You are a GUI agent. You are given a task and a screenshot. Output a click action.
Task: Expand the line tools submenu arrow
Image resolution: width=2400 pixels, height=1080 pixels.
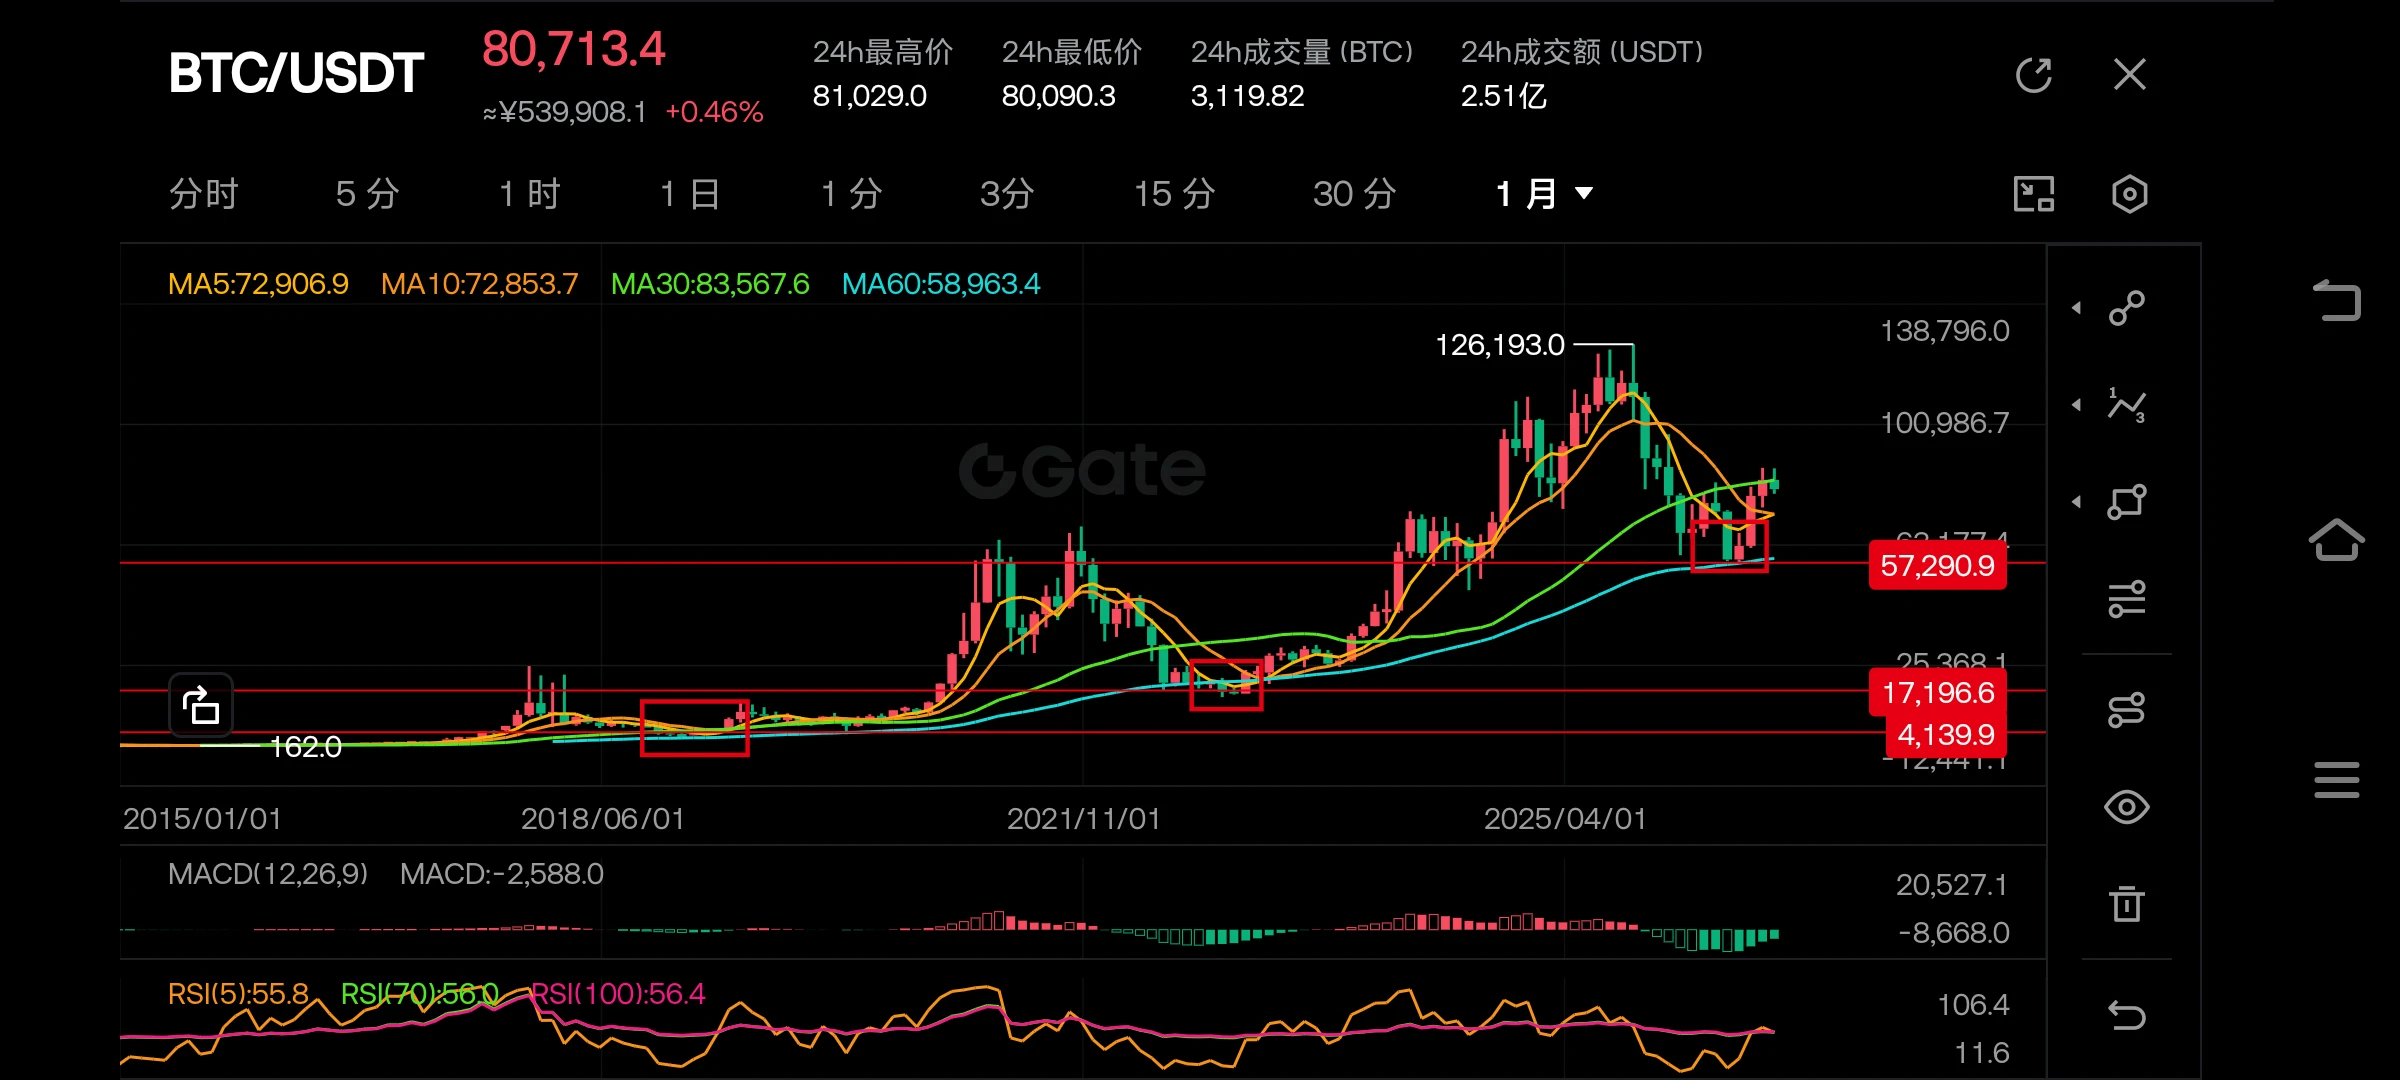2077,308
